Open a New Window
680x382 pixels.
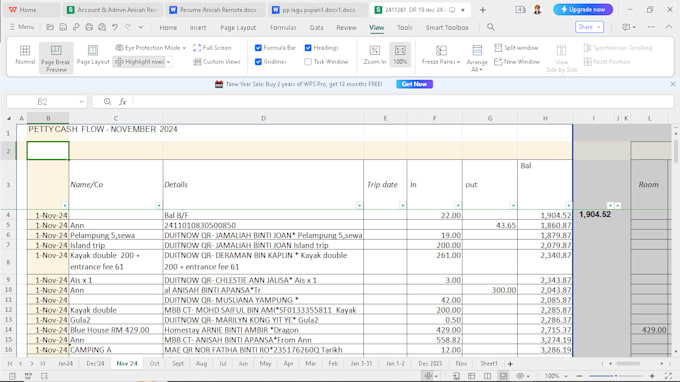(517, 62)
